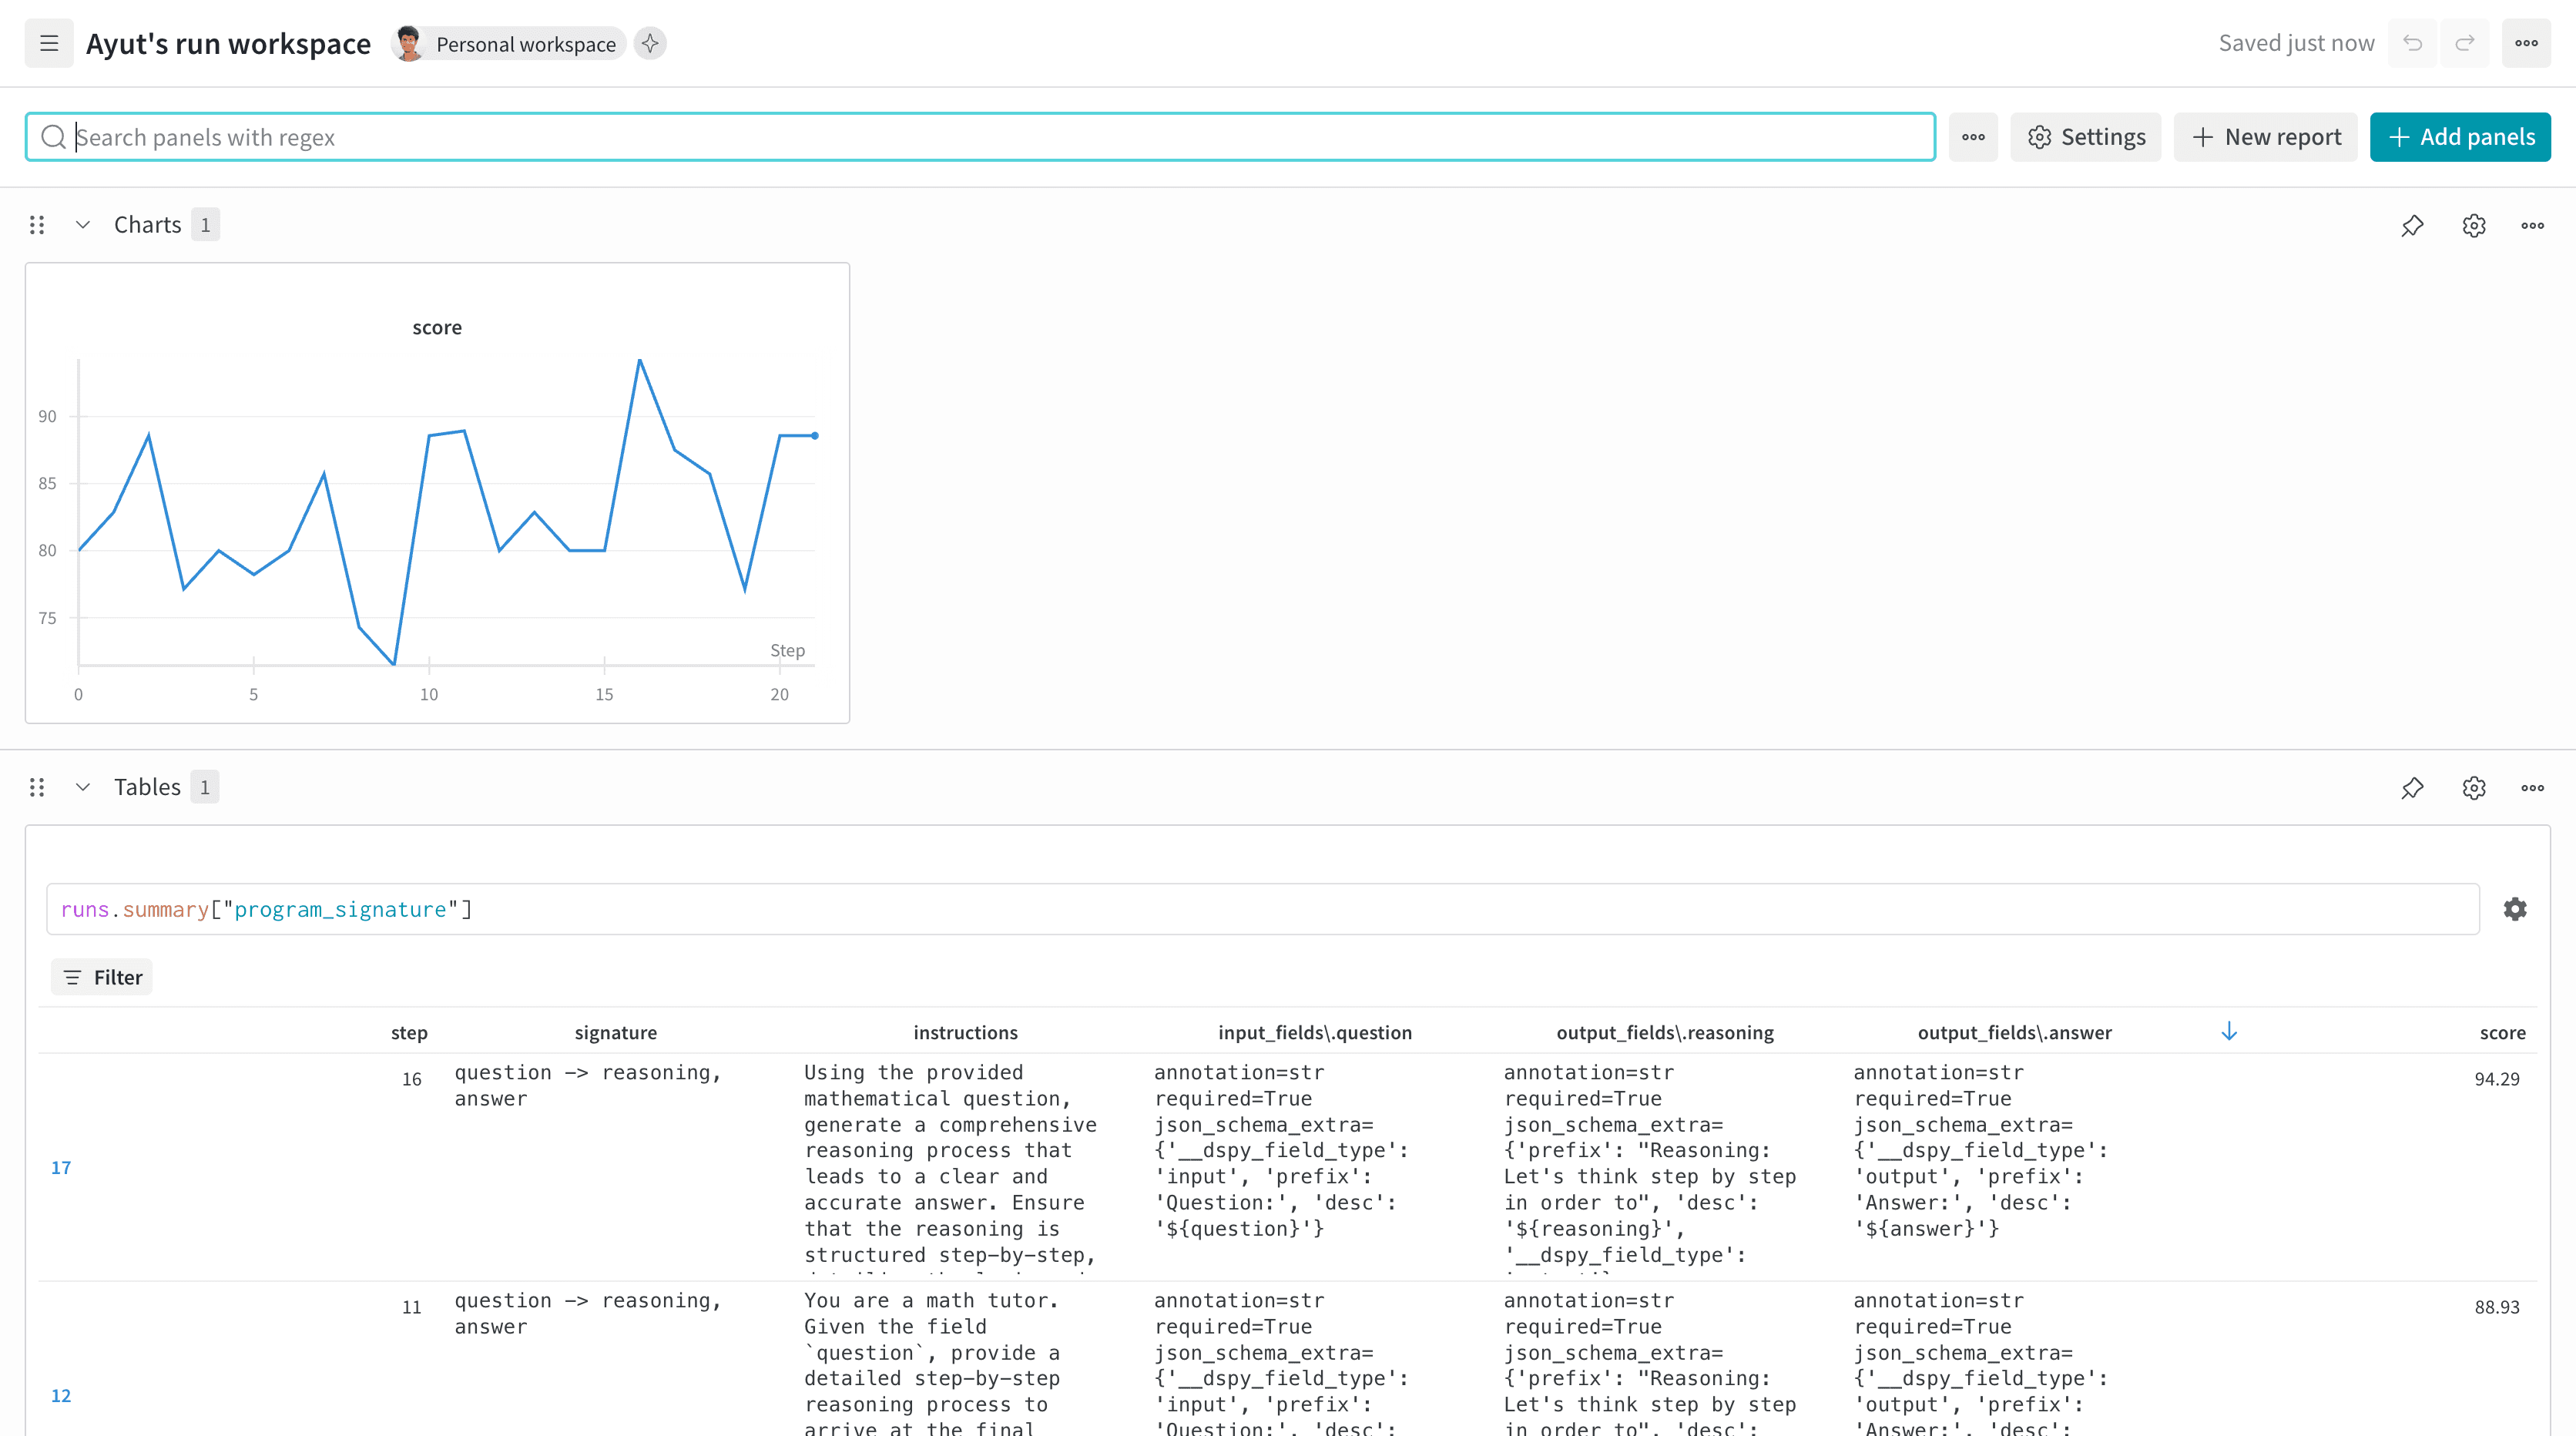This screenshot has height=1436, width=2576.
Task: Click Add panels button
Action: point(2460,137)
